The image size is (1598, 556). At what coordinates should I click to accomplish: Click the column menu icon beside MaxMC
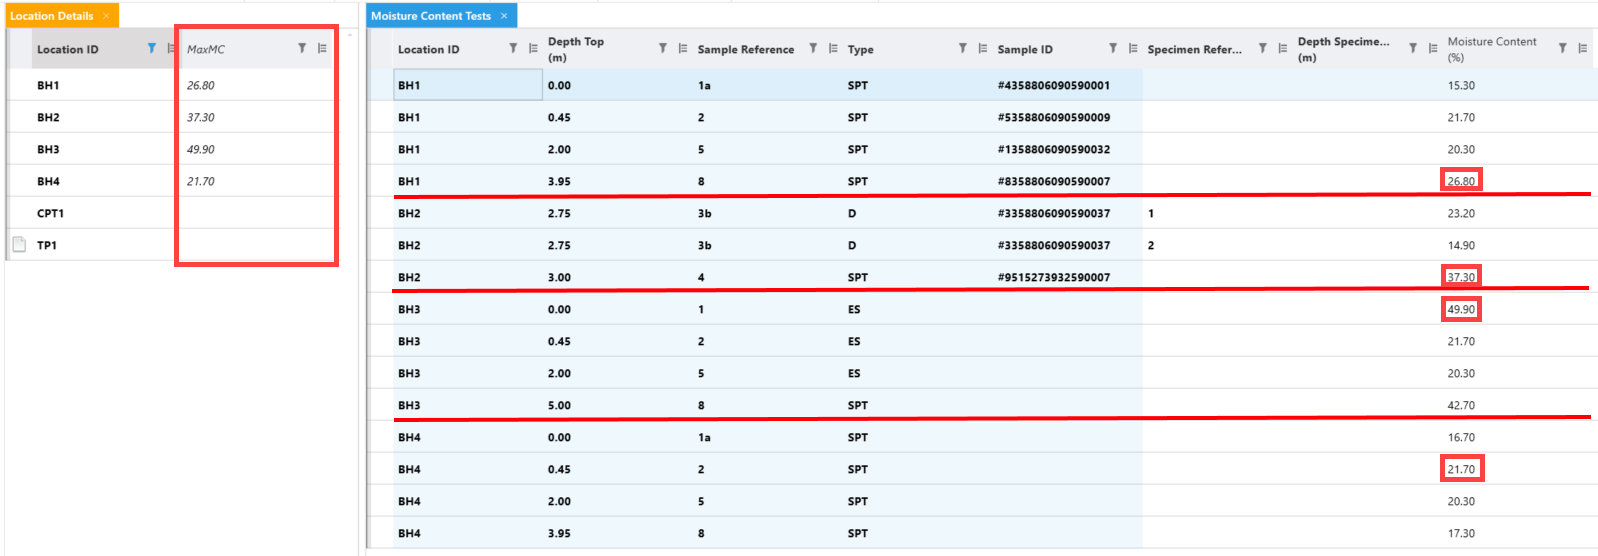click(322, 48)
